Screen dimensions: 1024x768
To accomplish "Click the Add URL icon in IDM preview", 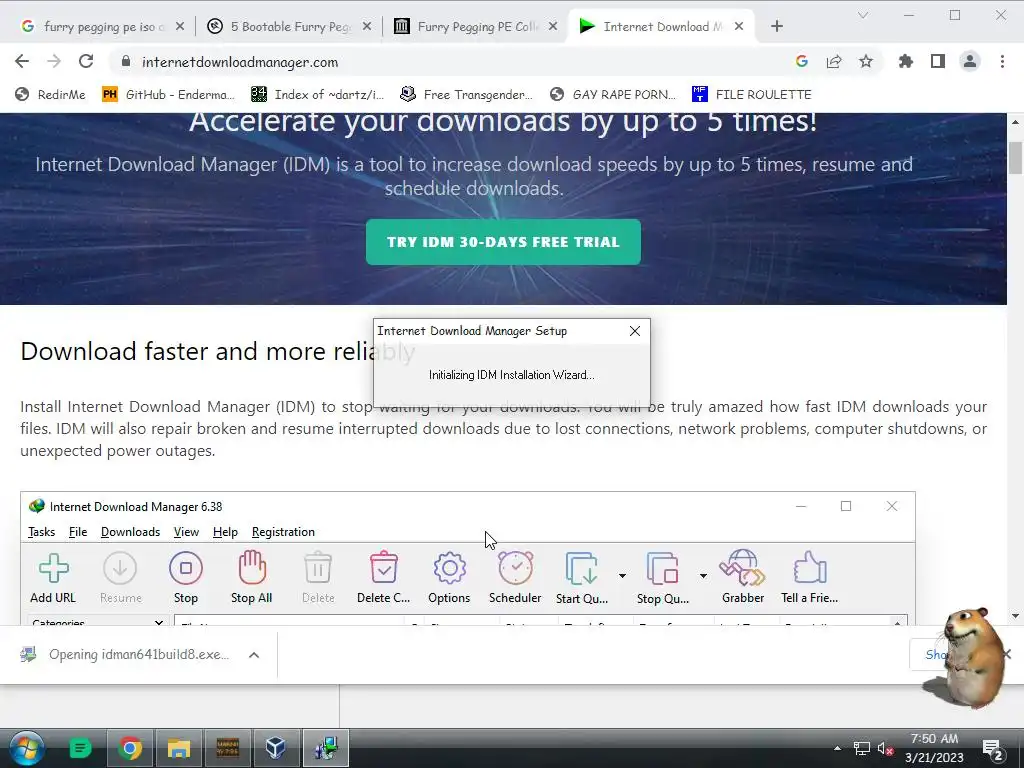I will (54, 569).
